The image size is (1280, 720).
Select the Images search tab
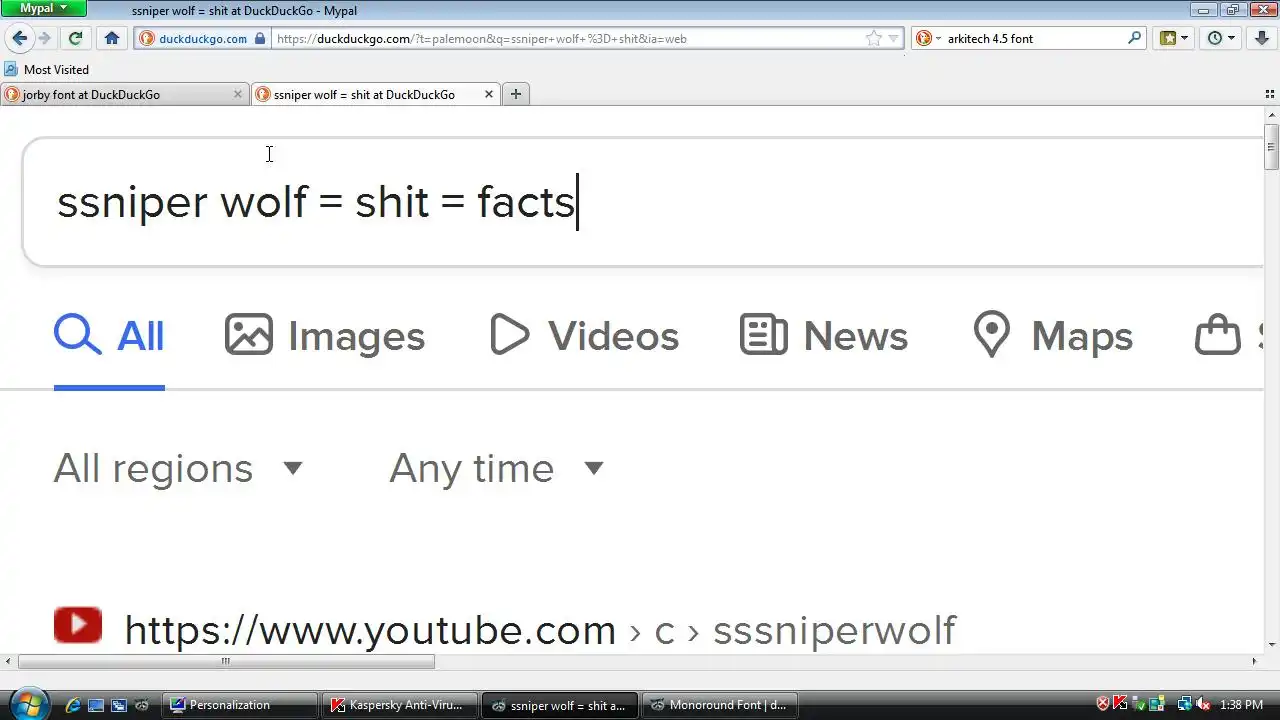tap(325, 336)
